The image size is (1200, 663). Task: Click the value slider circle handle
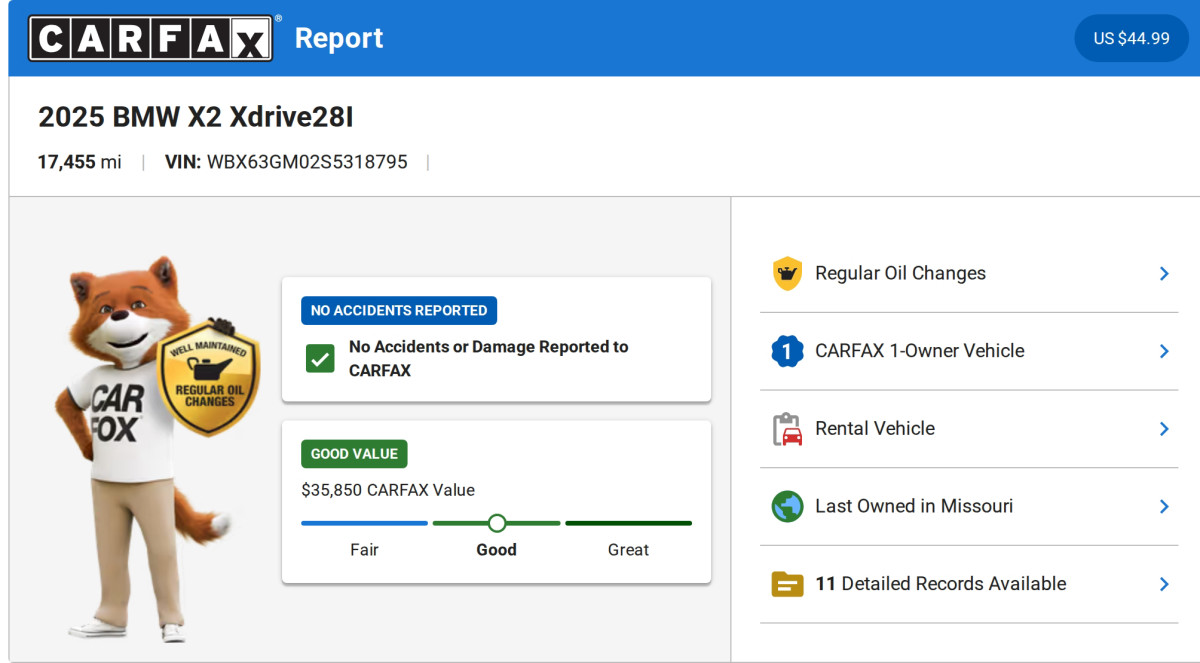(497, 523)
